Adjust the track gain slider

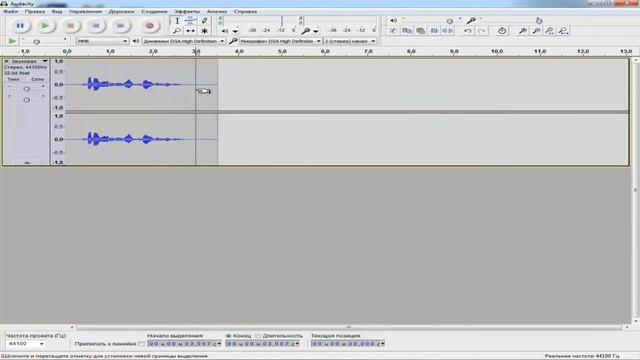[x=27, y=89]
